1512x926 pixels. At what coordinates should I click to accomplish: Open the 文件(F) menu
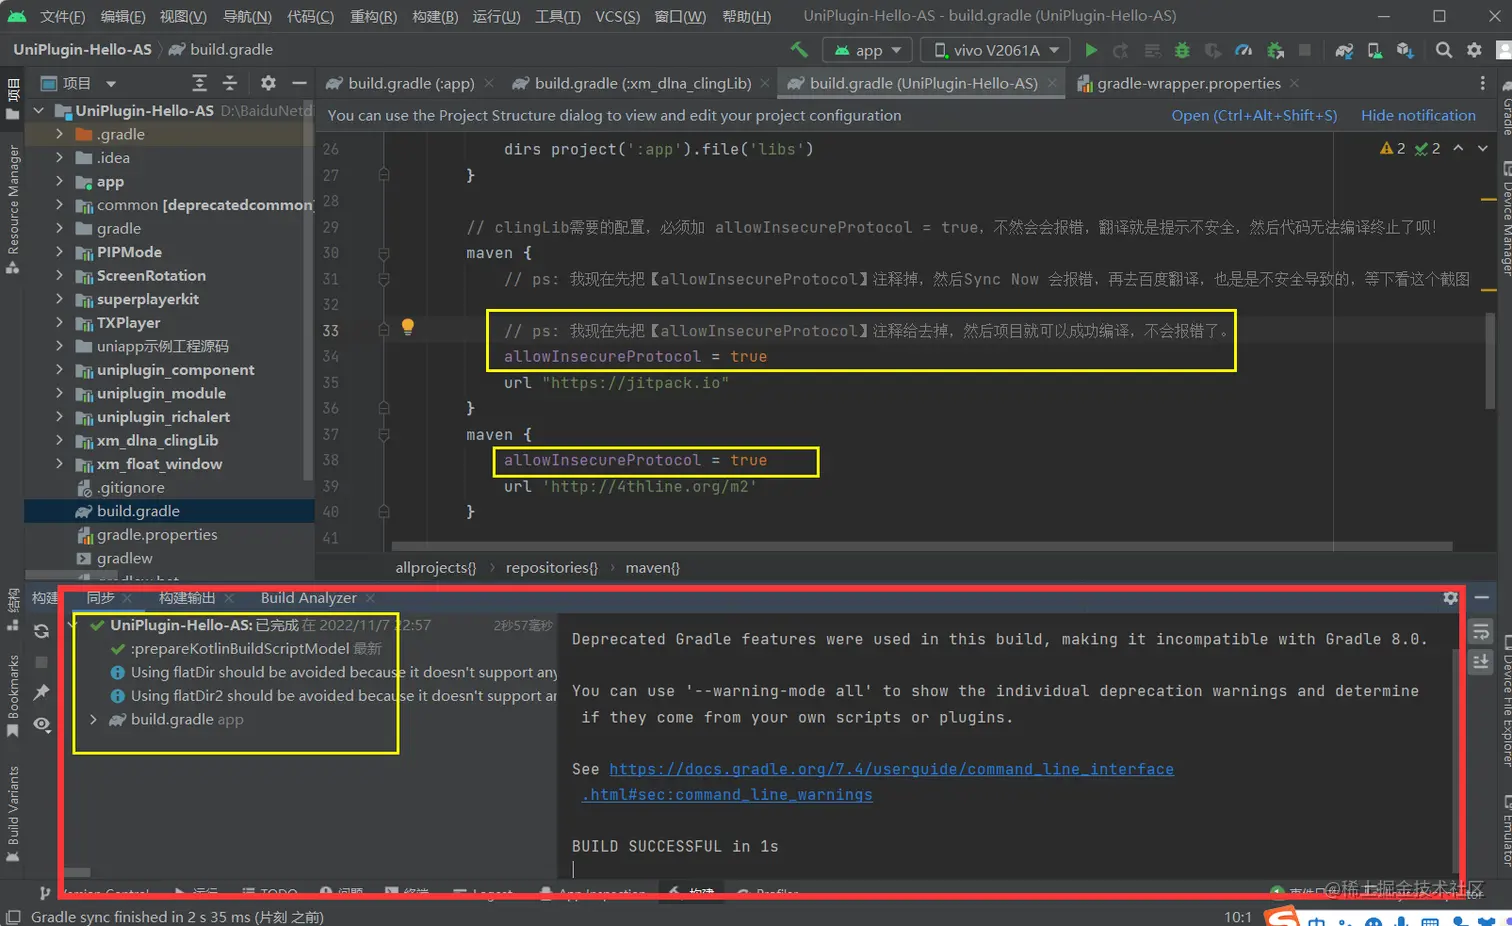tap(62, 16)
